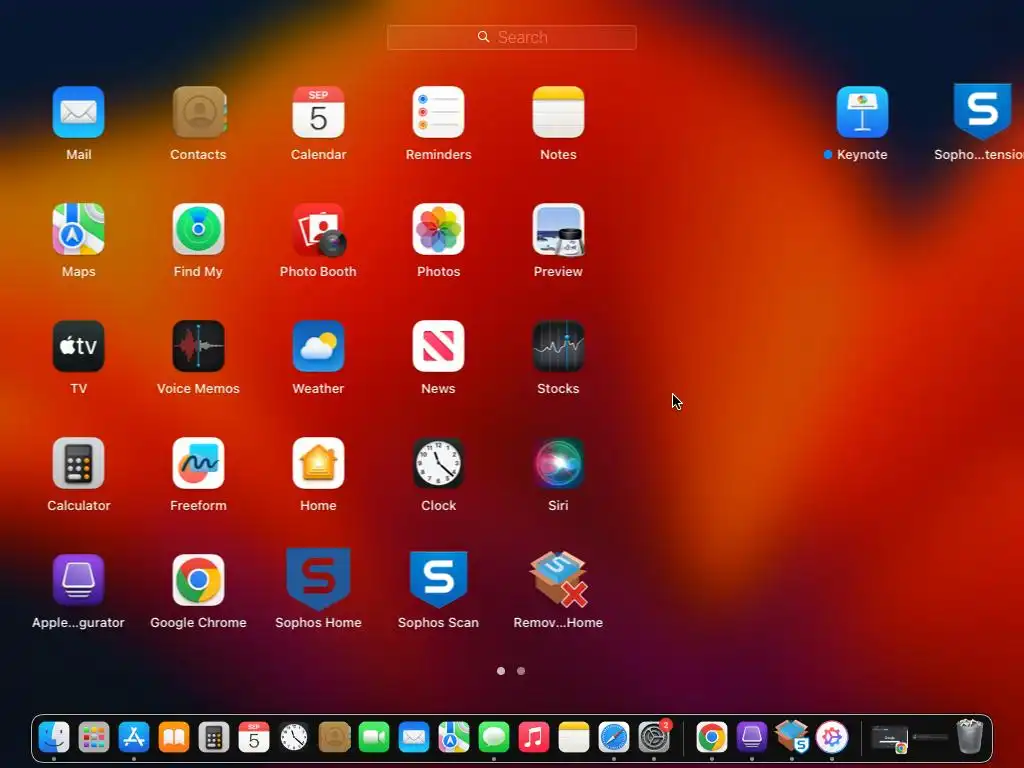The image size is (1024, 768).
Task: Restore the minimized Chrome window in Dock
Action: coord(889,739)
